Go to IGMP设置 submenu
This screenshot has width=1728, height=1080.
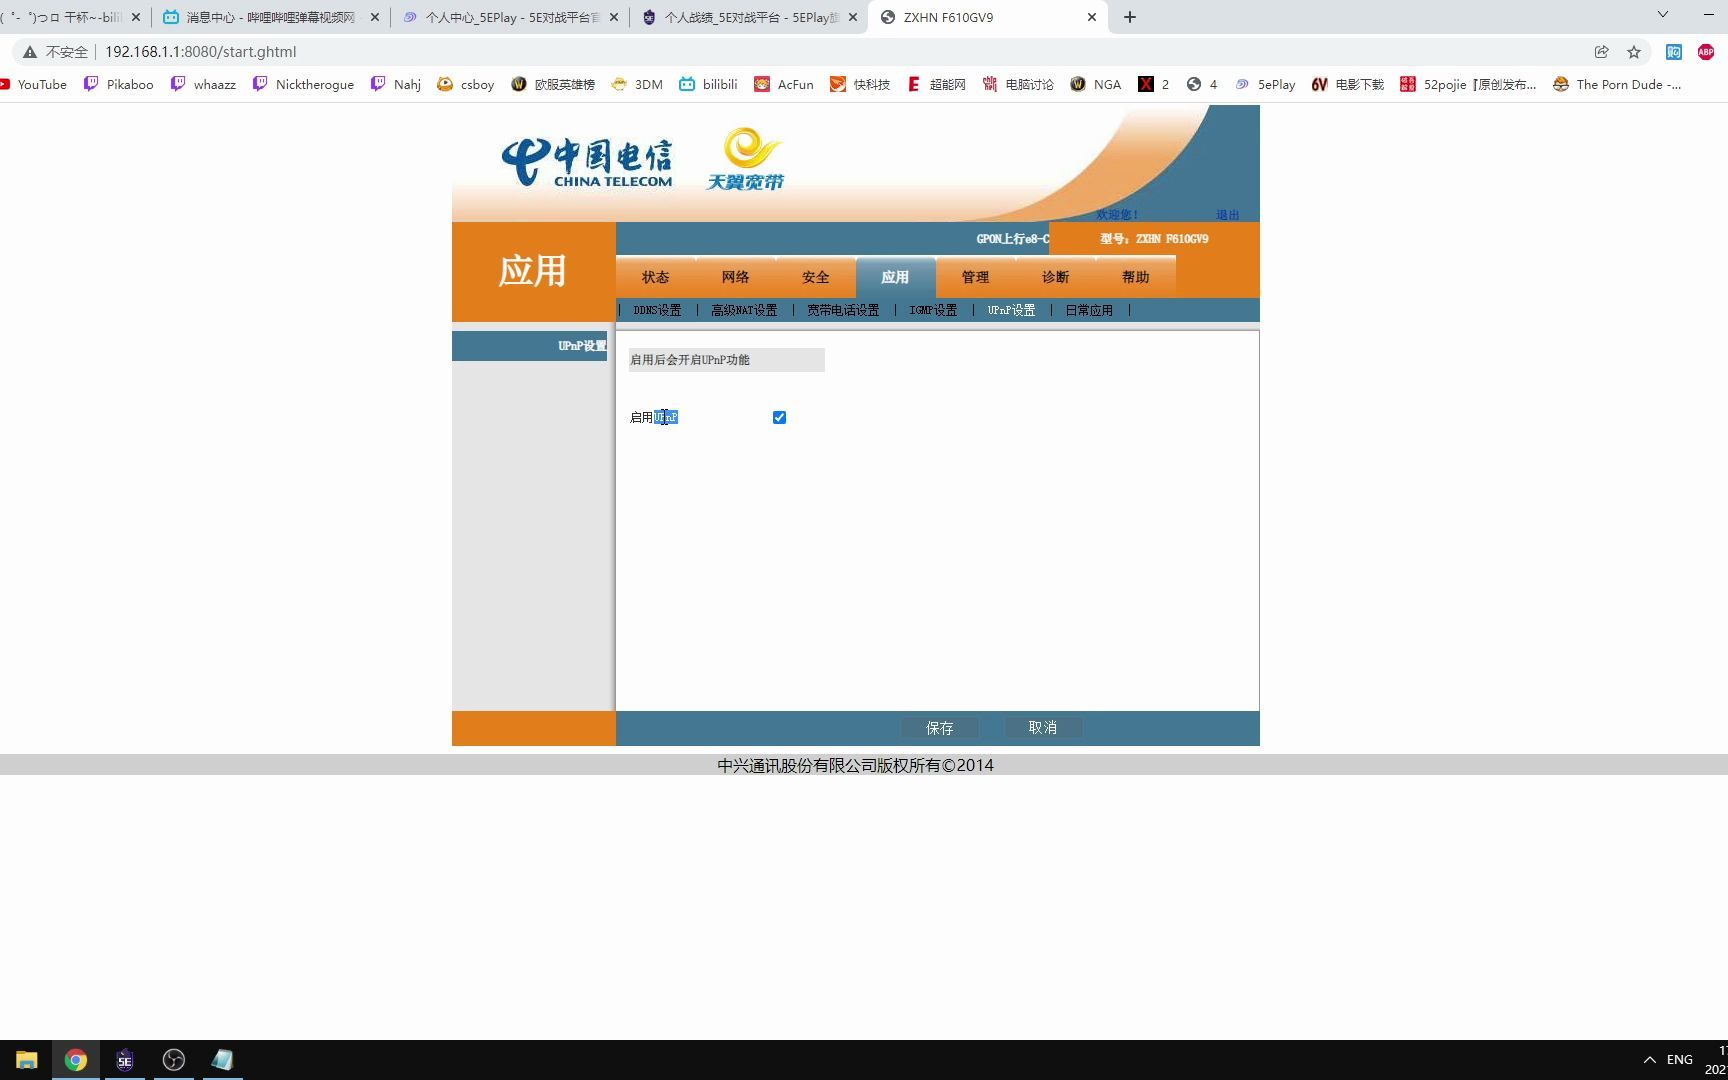click(x=933, y=310)
